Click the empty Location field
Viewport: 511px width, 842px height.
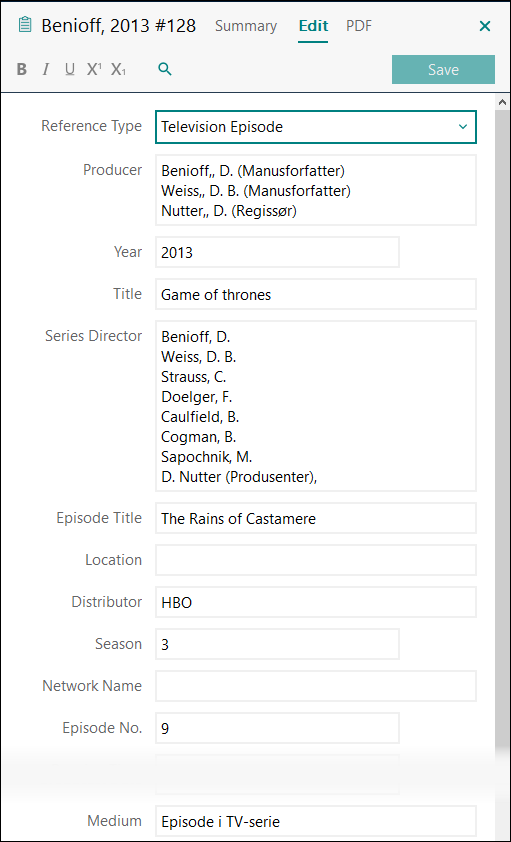coord(316,560)
